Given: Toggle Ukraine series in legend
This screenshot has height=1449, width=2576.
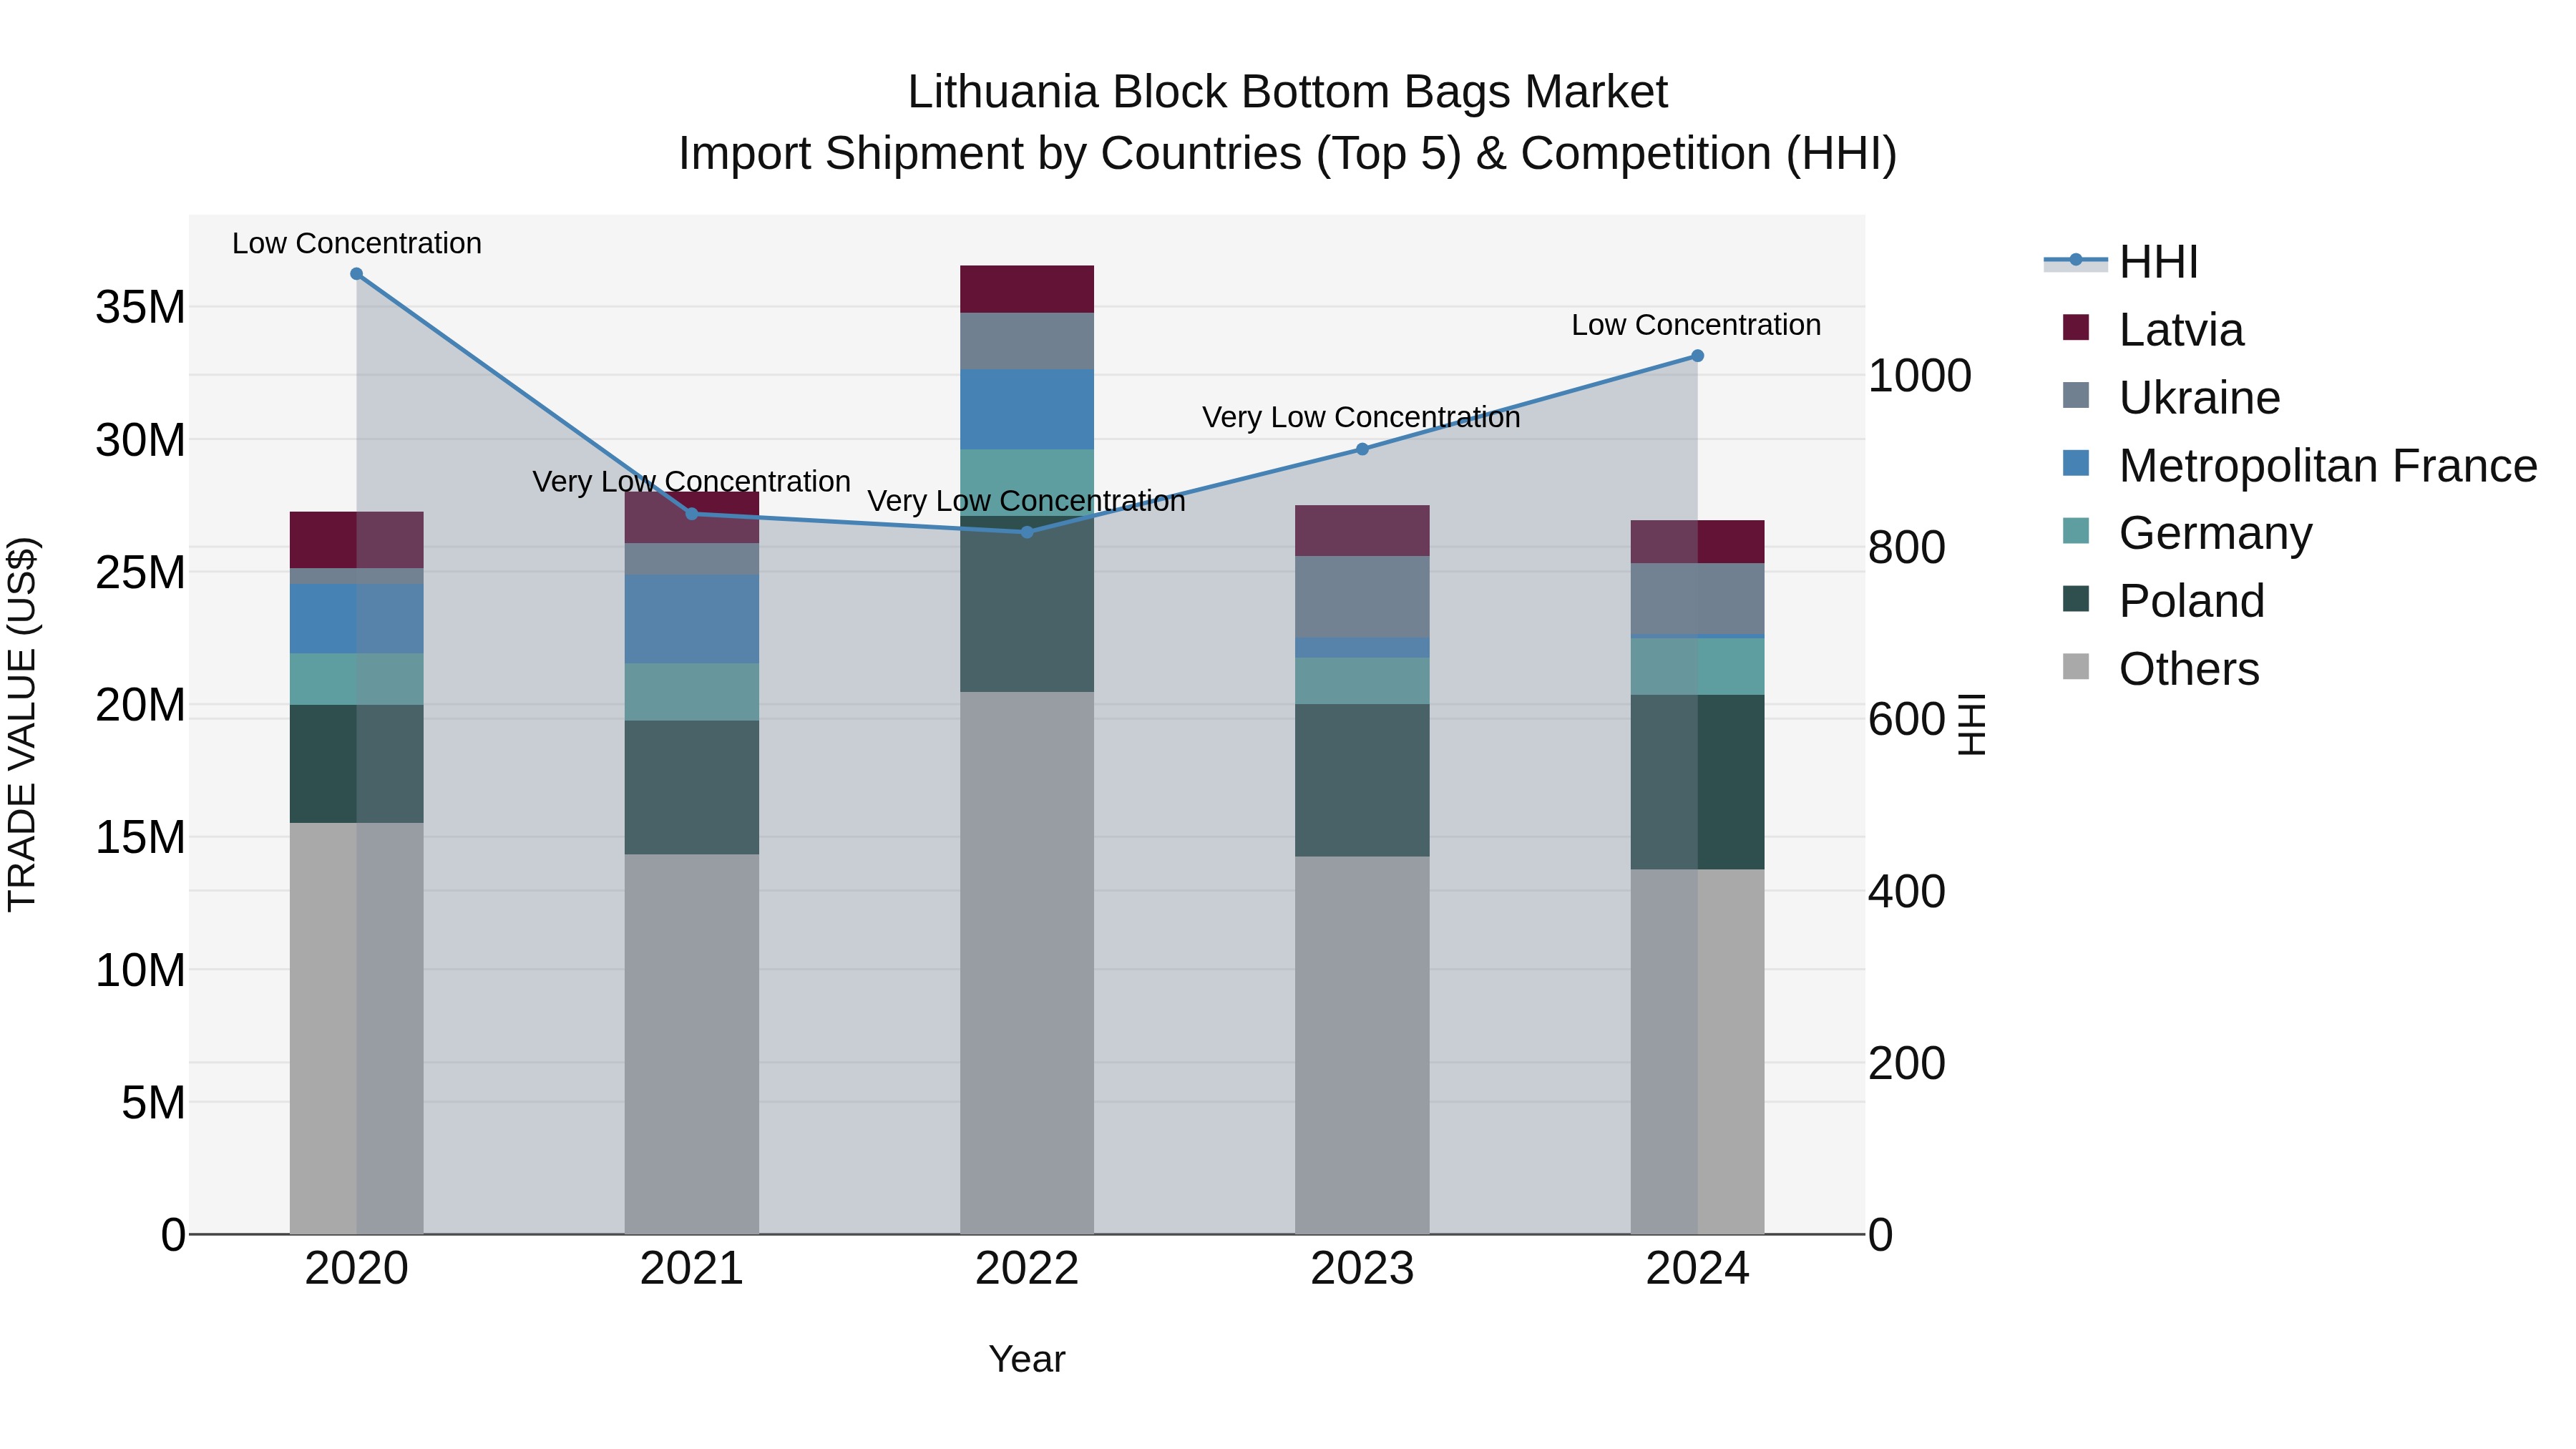Looking at the screenshot, I should (2170, 398).
